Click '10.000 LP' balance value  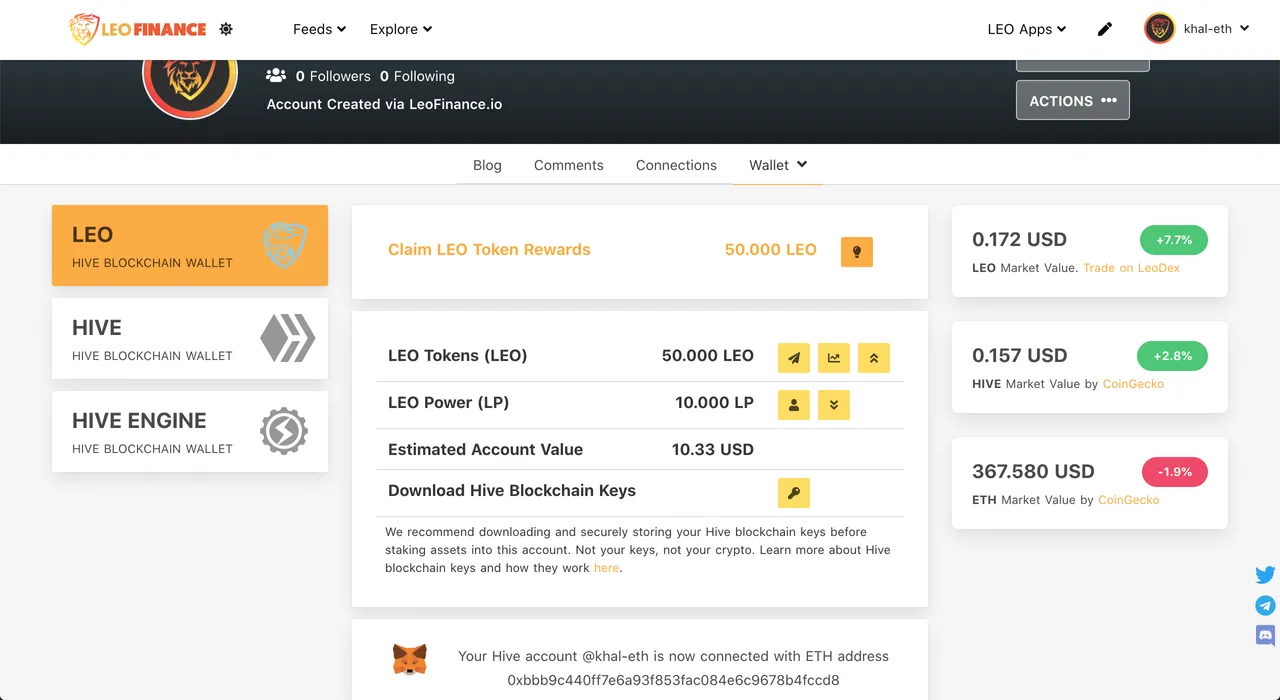[x=714, y=403]
